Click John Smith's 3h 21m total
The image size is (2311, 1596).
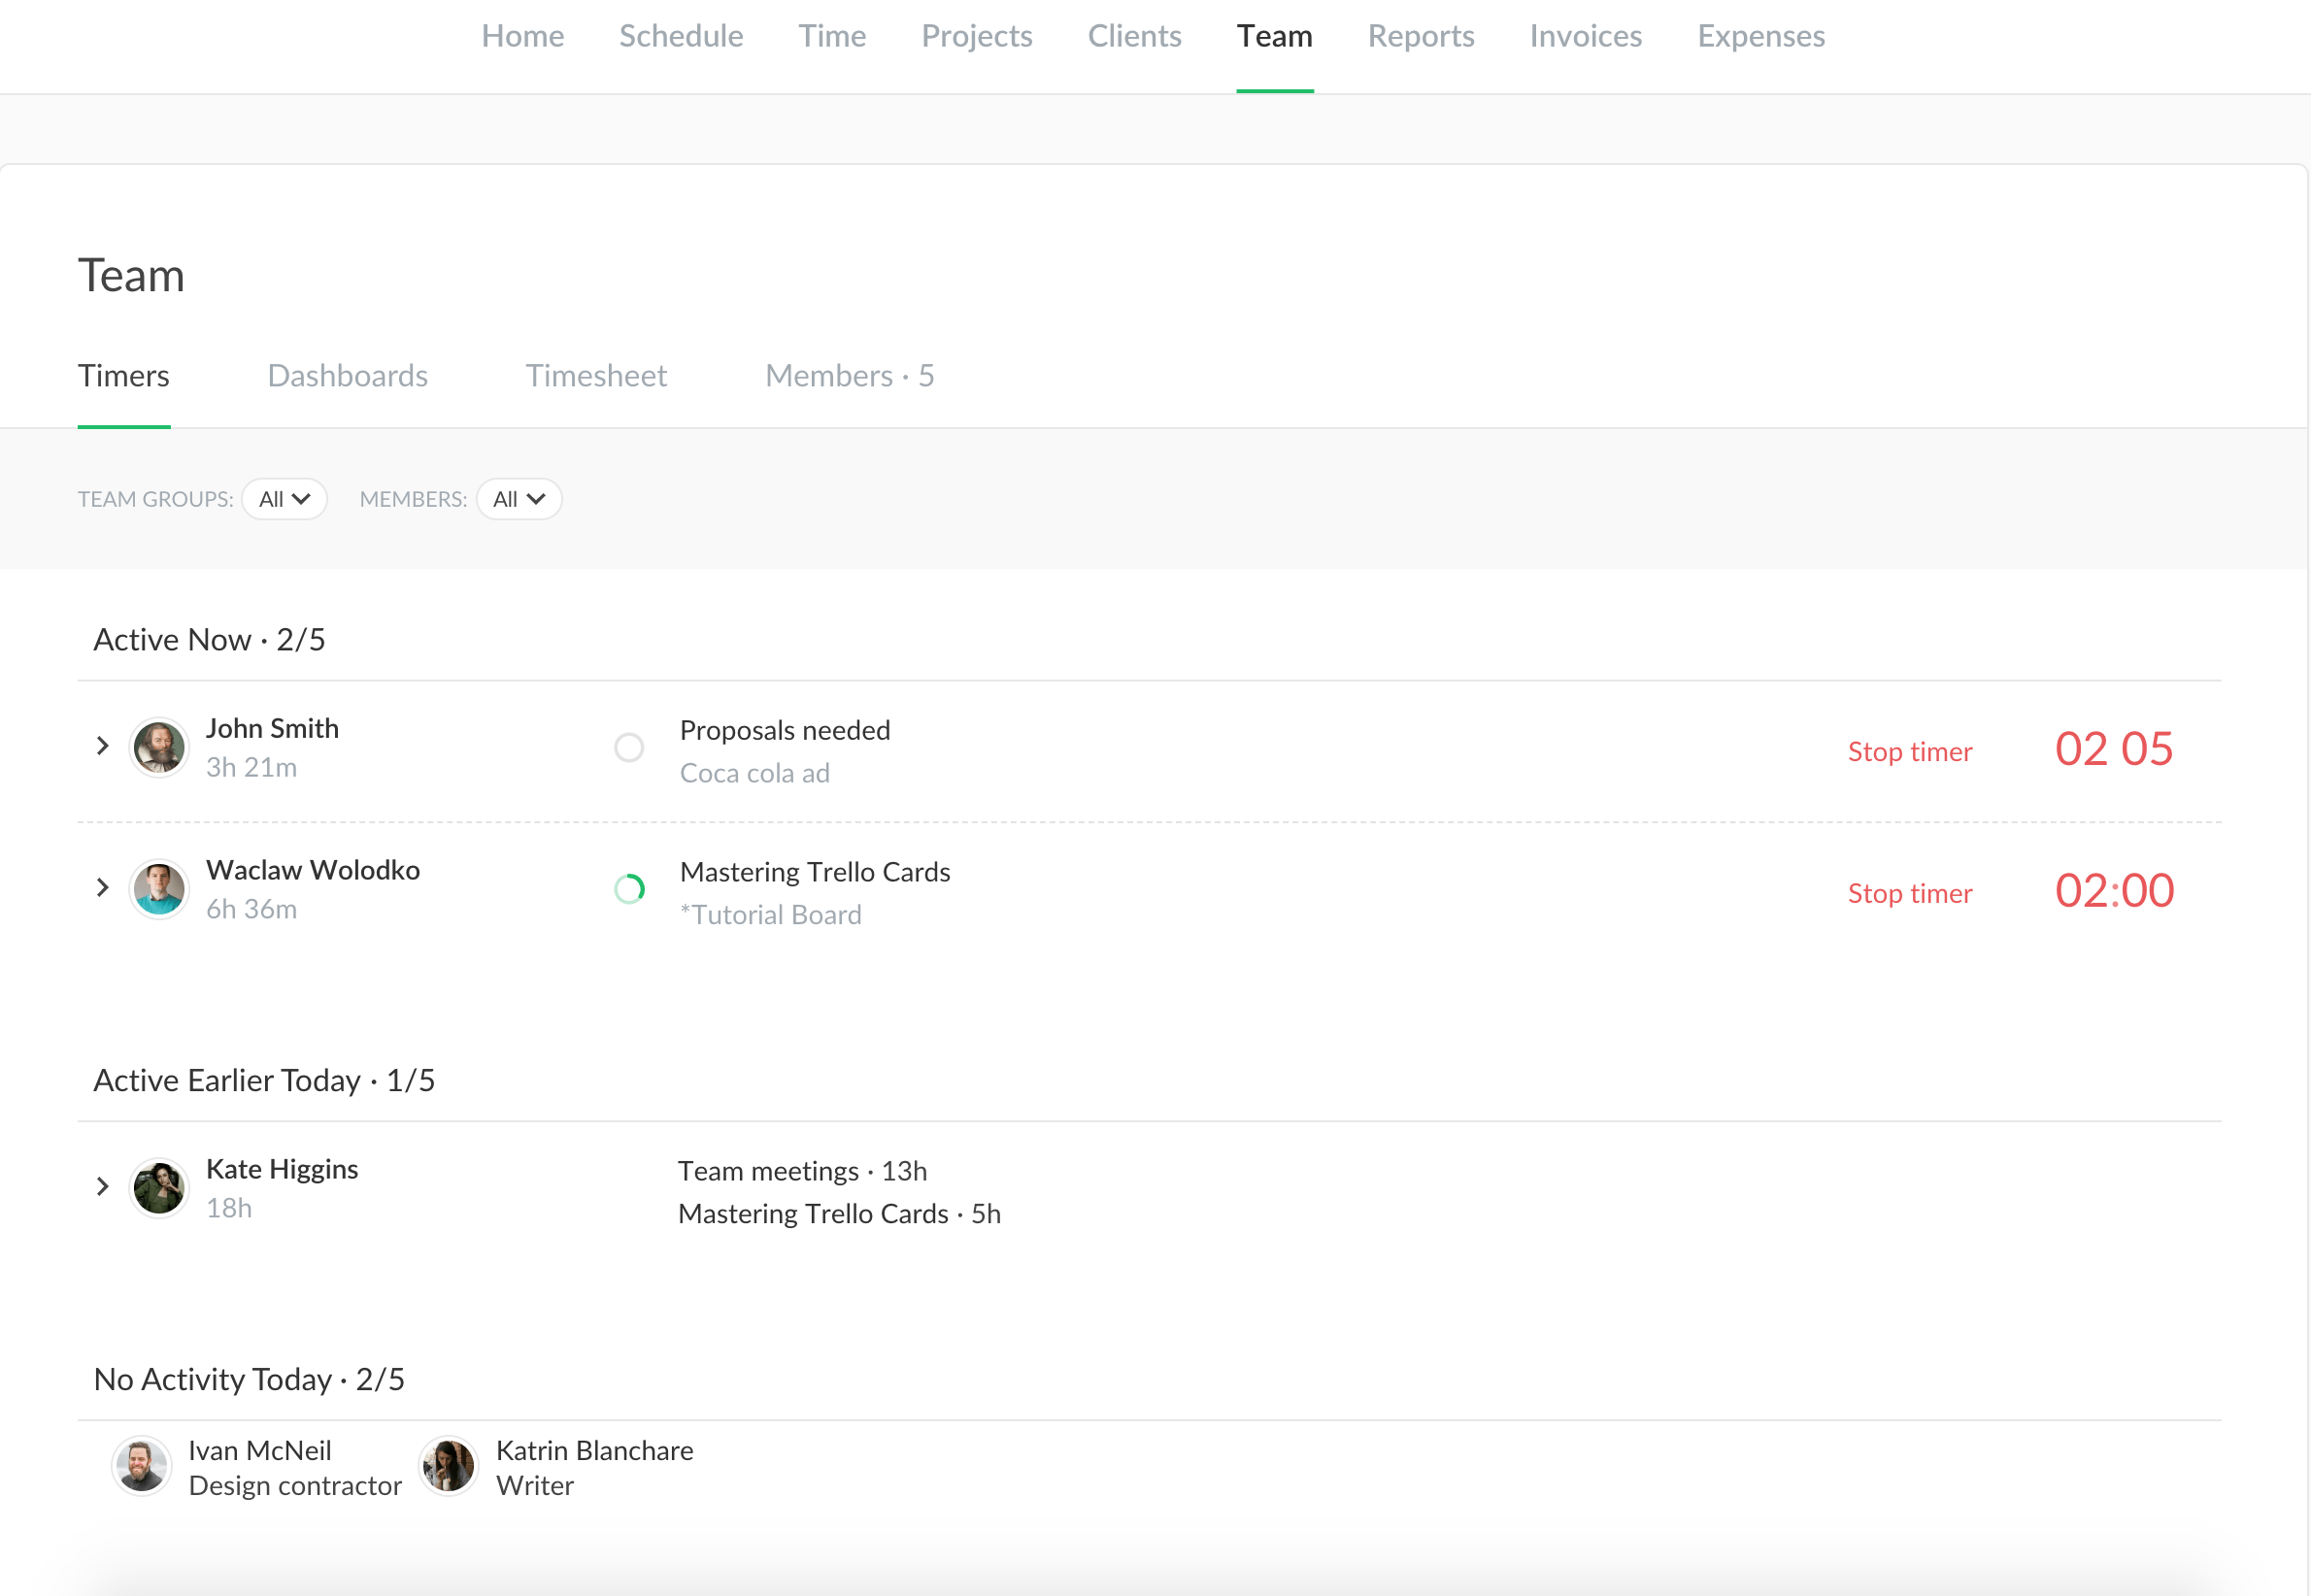point(251,768)
